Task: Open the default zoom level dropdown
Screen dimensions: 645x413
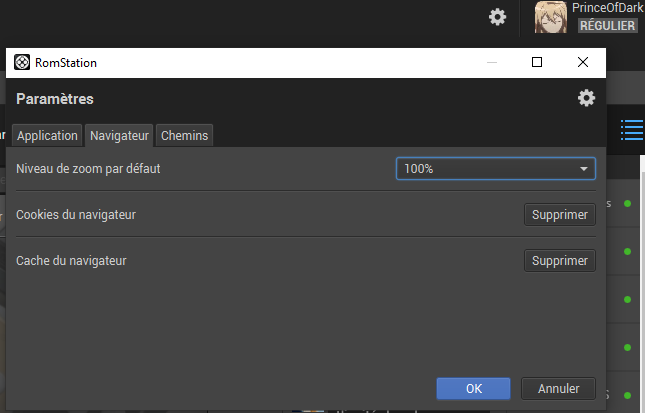Action: [x=495, y=169]
